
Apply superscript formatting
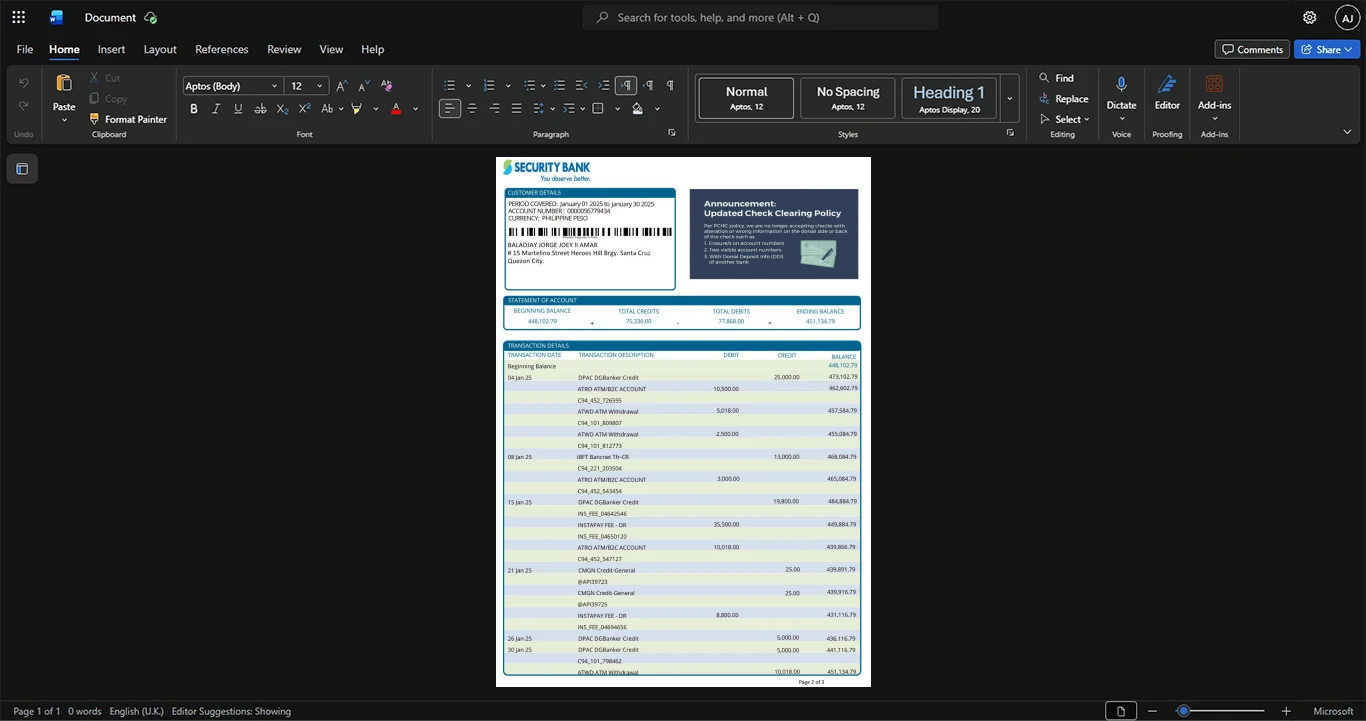click(x=304, y=109)
